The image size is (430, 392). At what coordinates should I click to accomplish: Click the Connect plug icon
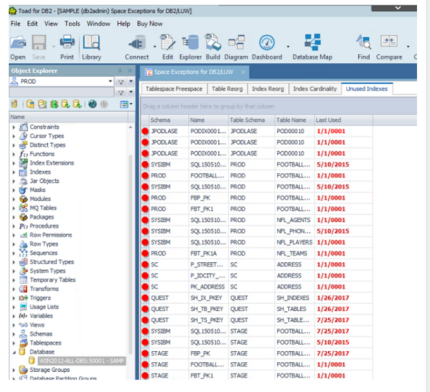tap(137, 43)
